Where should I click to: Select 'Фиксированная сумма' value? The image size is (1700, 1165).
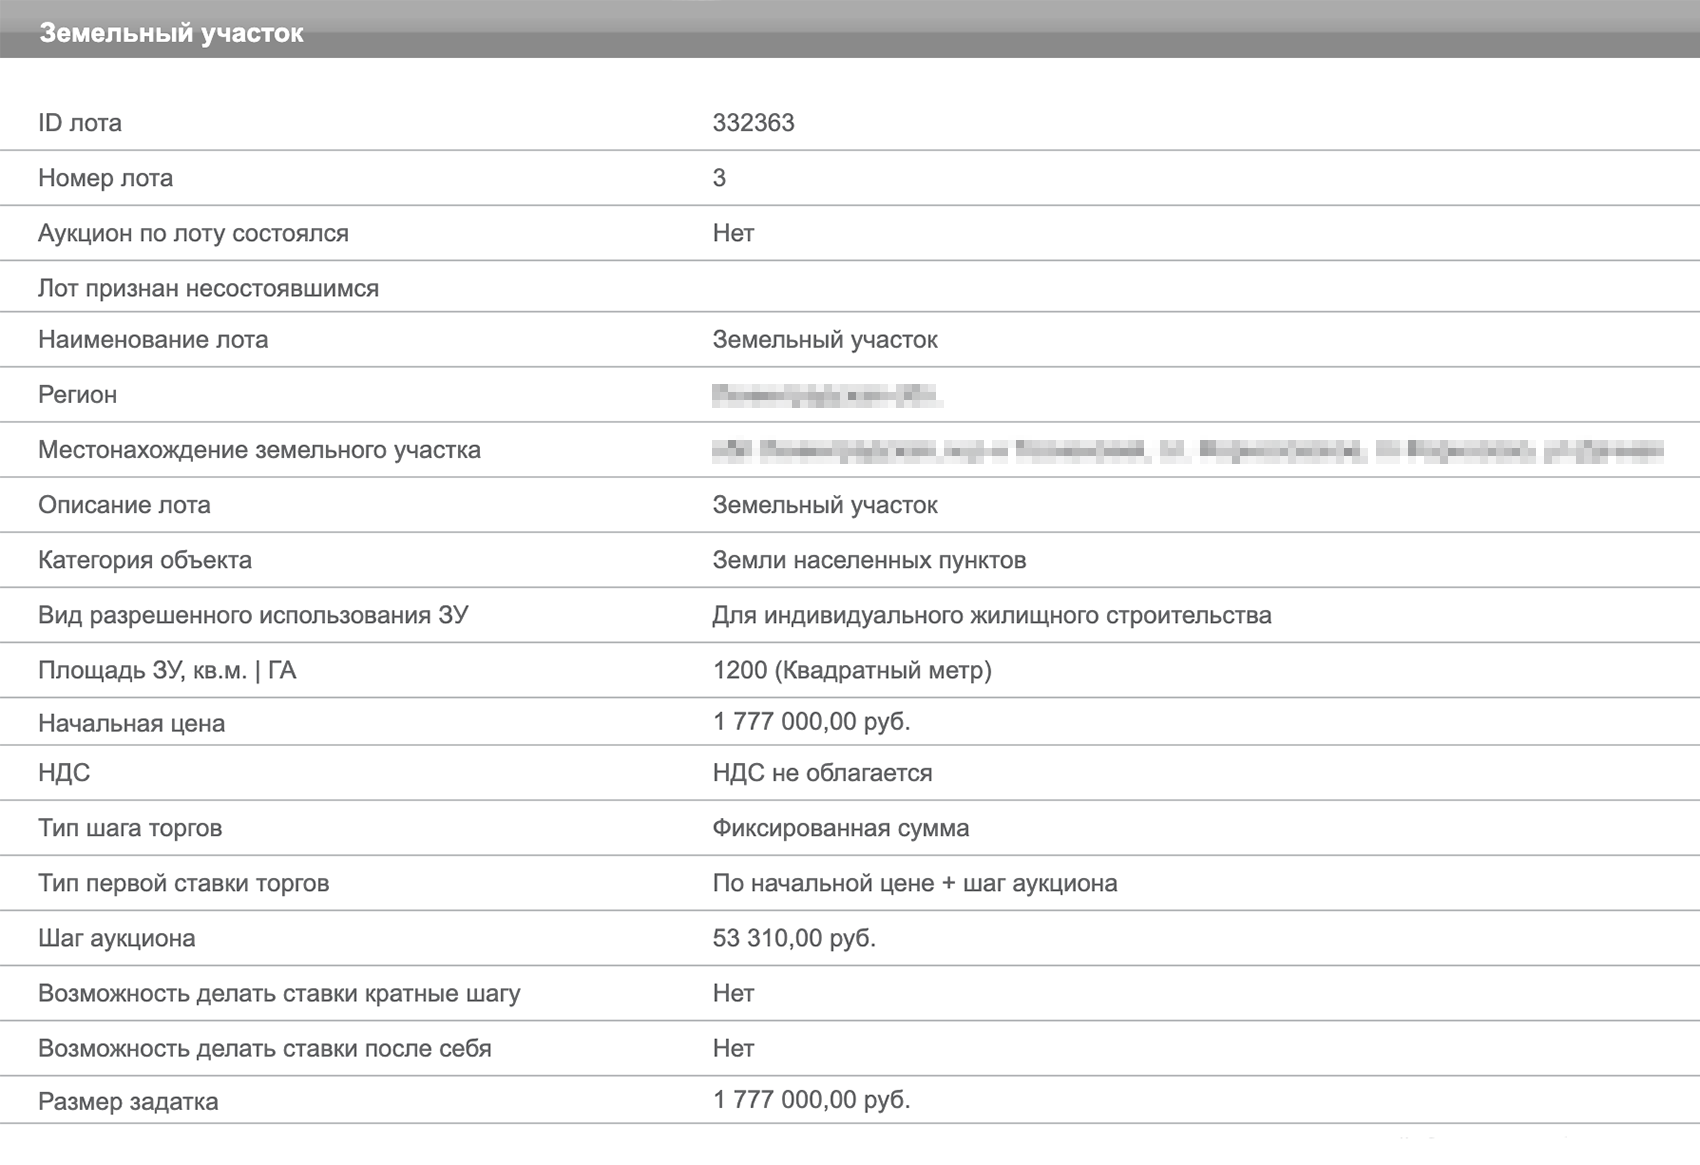coord(841,828)
